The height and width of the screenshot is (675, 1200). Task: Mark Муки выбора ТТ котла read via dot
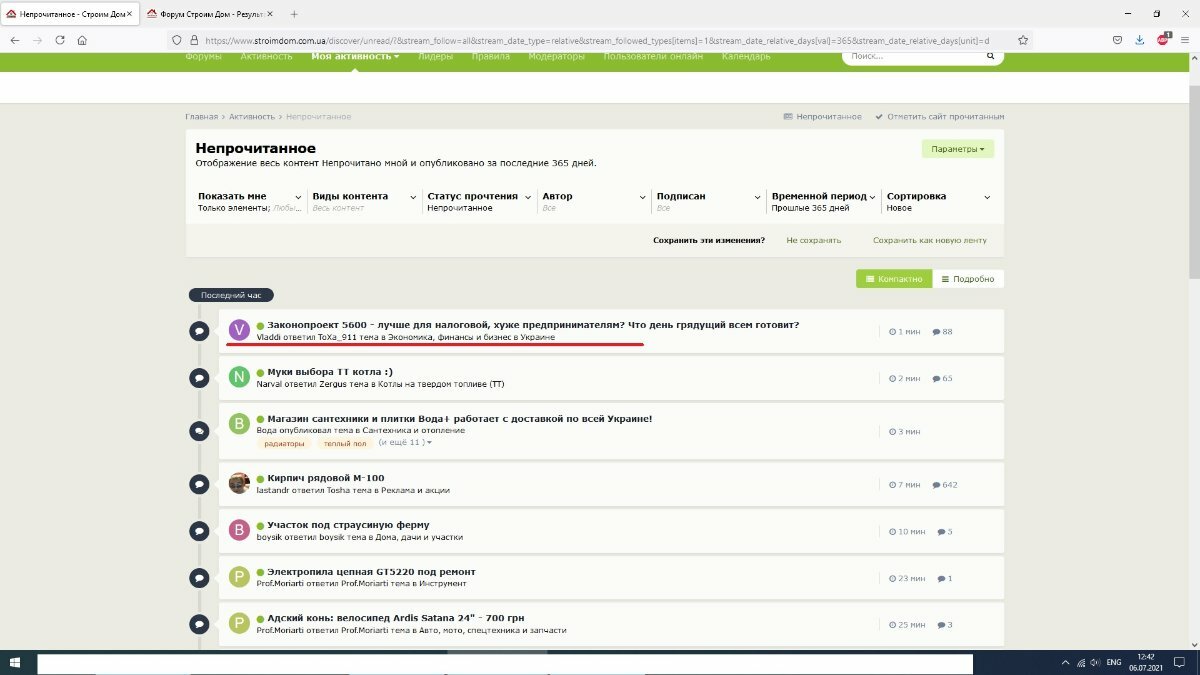click(260, 372)
